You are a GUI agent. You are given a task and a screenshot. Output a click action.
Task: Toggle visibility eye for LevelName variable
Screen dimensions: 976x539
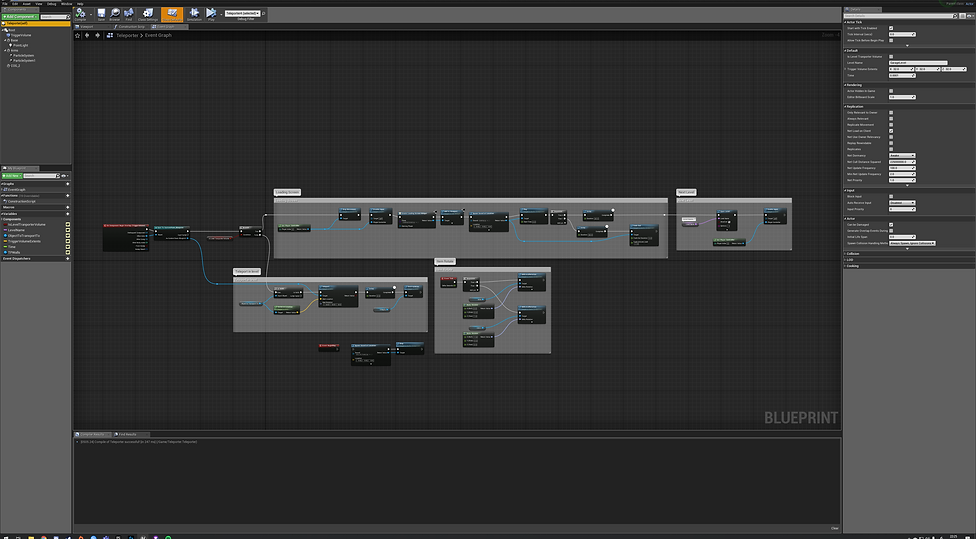click(68, 230)
